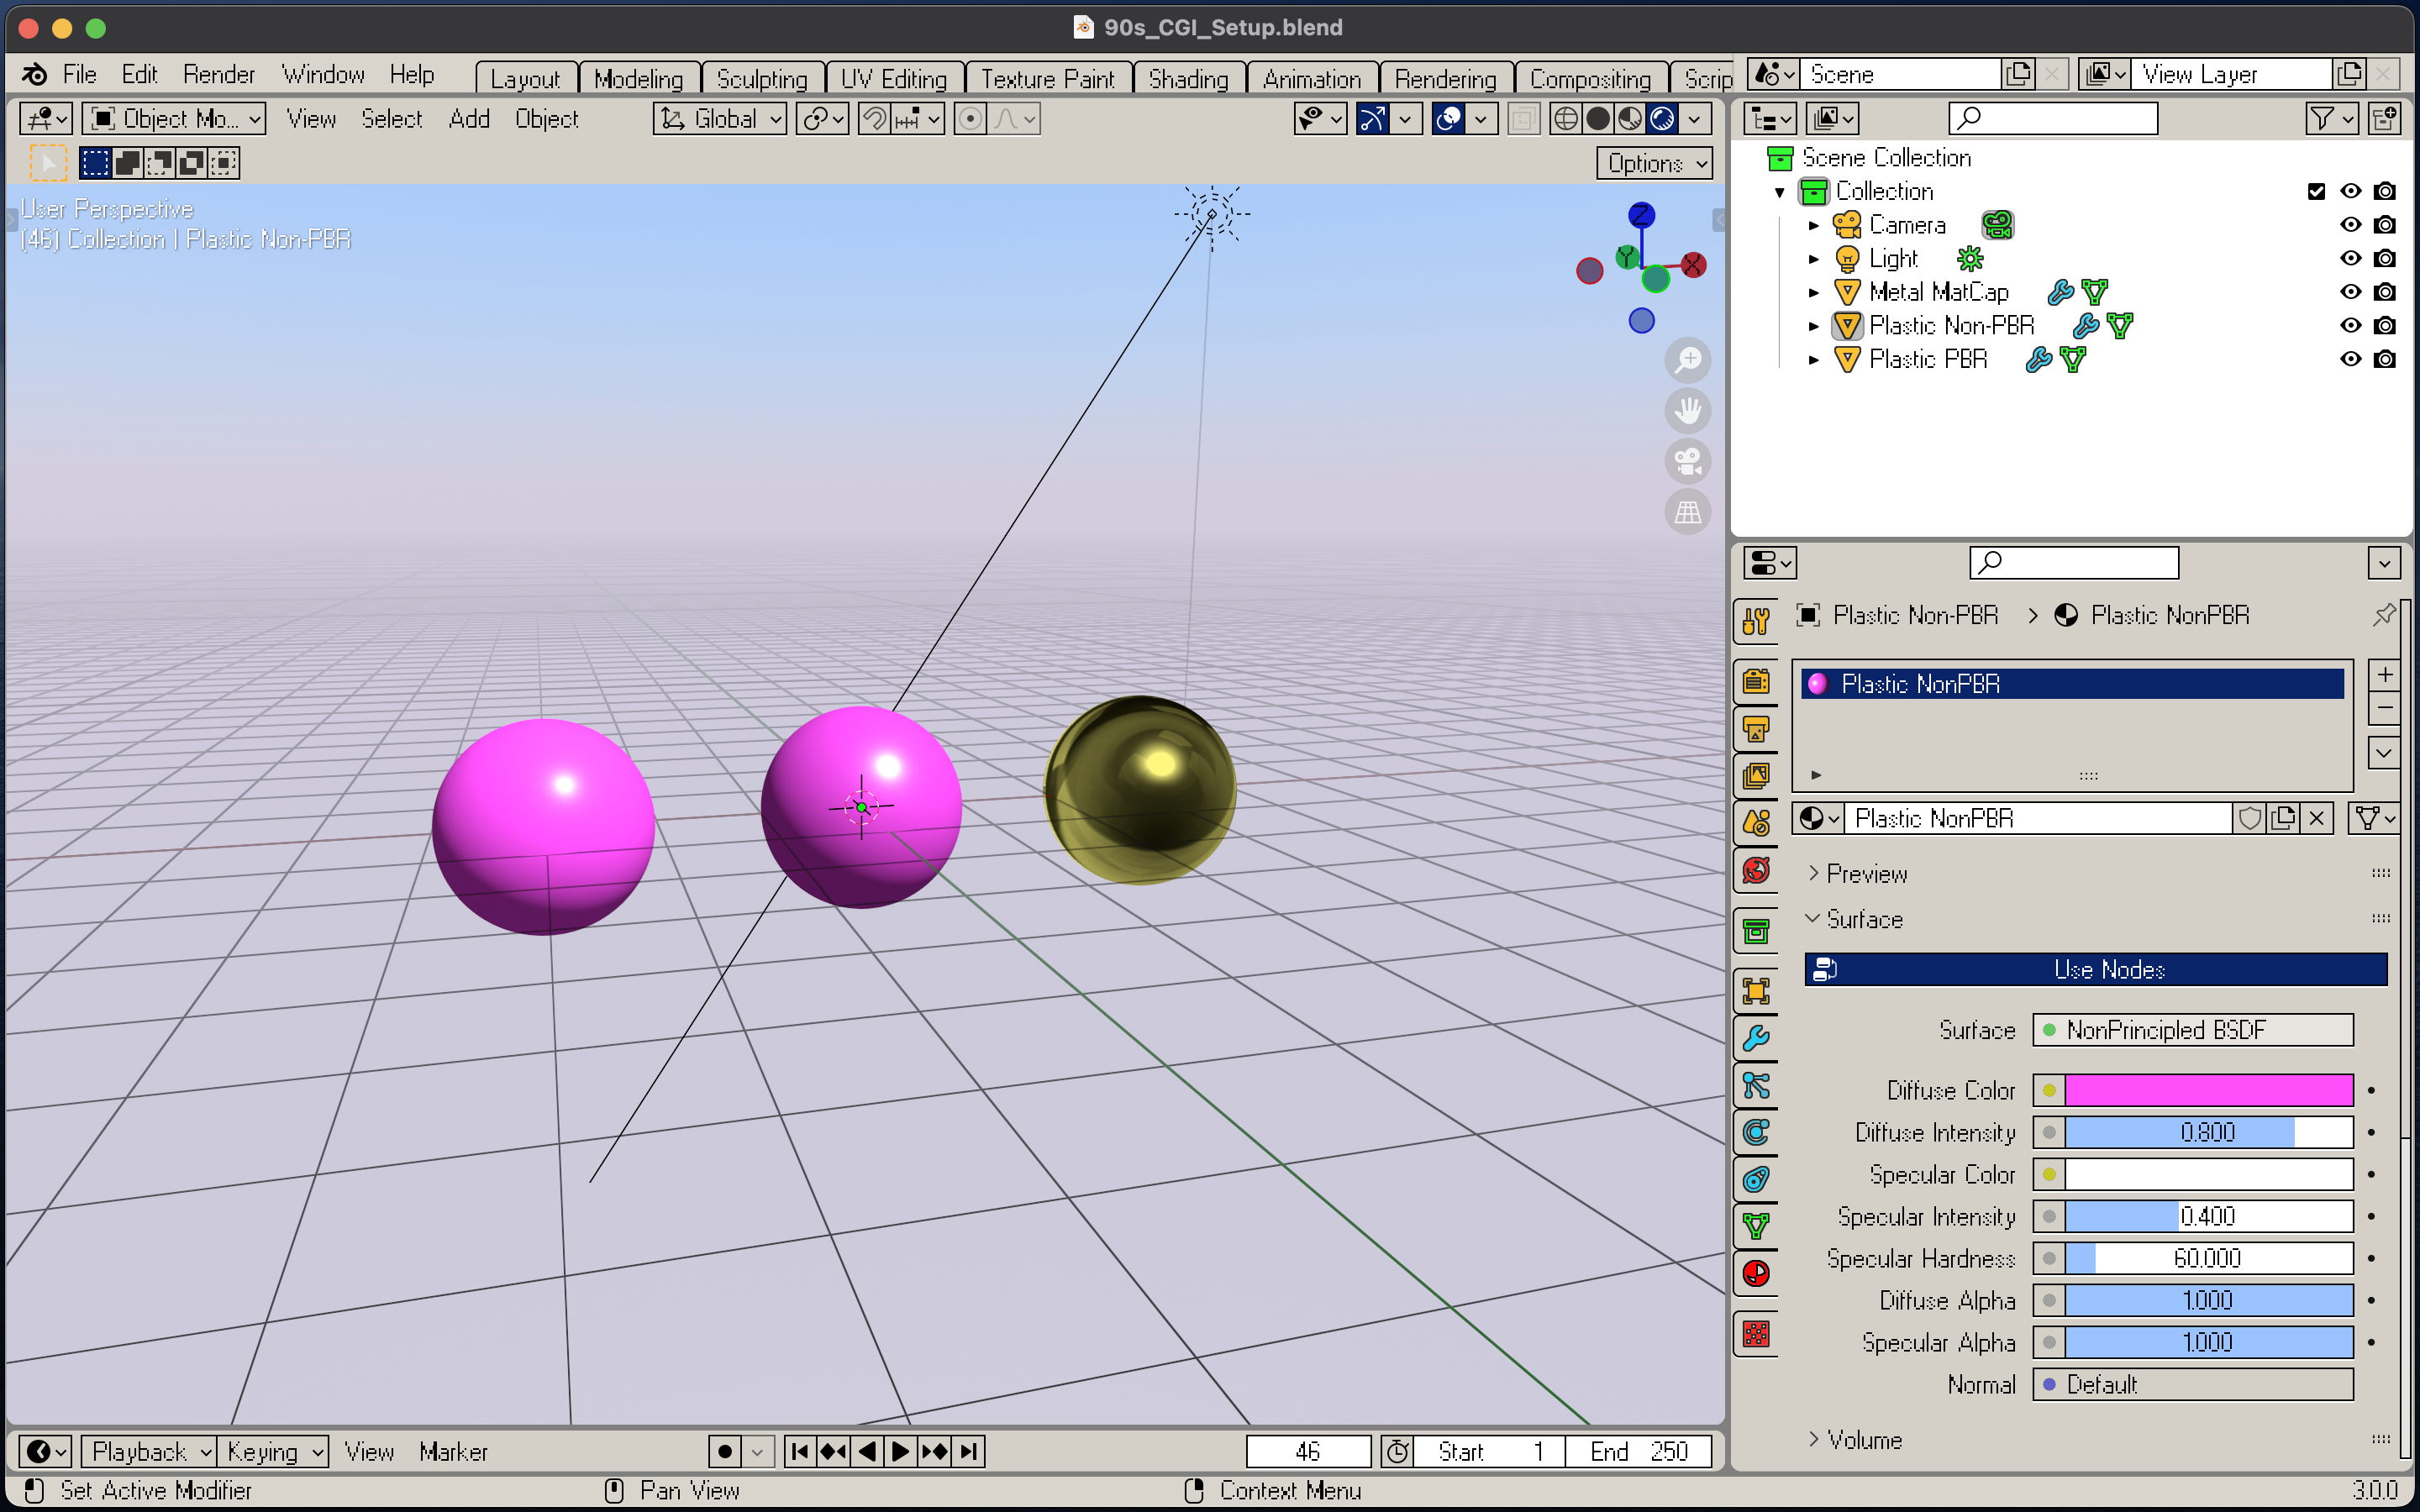Screen dimensions: 2420x1512
Task: Collapse the Collection in outliner
Action: [1780, 192]
